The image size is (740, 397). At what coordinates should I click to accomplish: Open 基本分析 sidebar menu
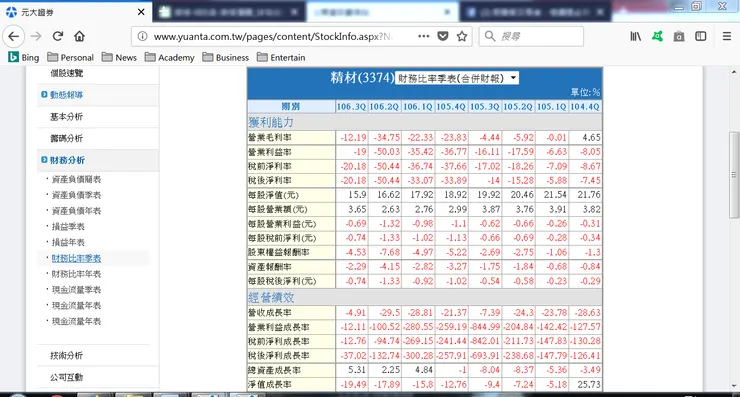point(67,117)
